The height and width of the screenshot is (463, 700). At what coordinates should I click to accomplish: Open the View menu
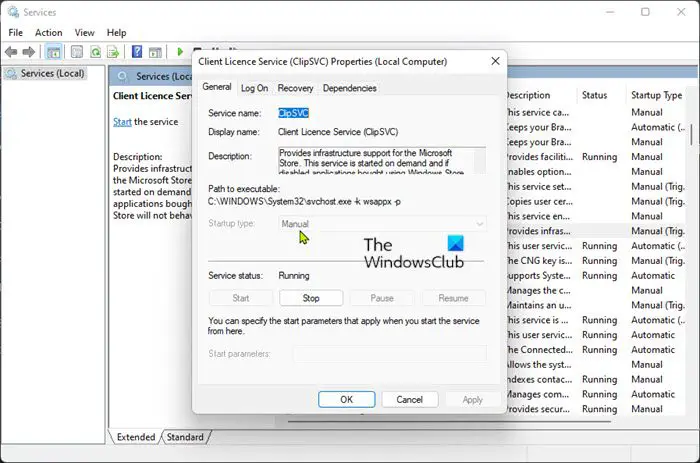pyautogui.click(x=84, y=33)
